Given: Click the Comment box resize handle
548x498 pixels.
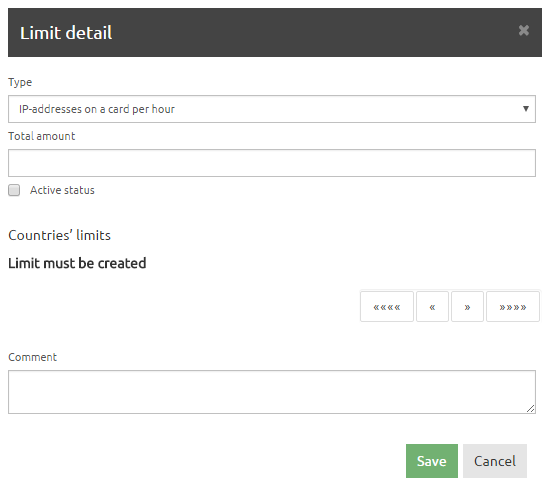Looking at the screenshot, I should pyautogui.click(x=531, y=409).
